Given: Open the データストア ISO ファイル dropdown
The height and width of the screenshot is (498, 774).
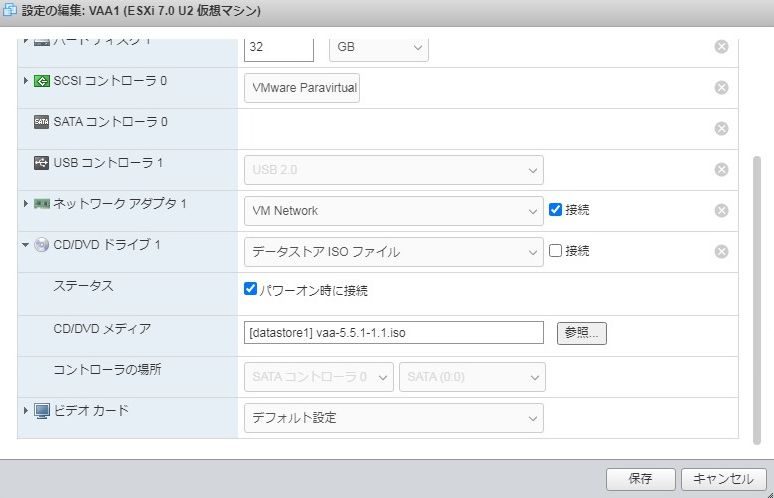Looking at the screenshot, I should [x=393, y=252].
